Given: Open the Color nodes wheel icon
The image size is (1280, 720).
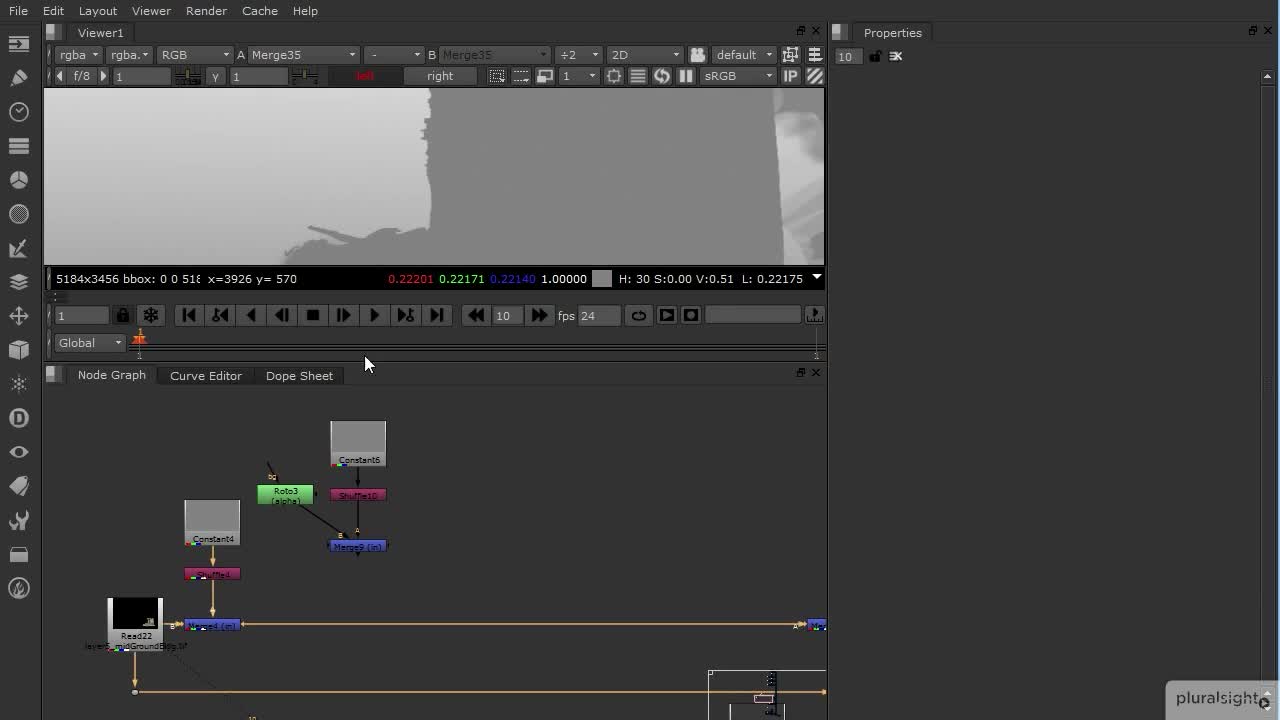Looking at the screenshot, I should pos(19,180).
